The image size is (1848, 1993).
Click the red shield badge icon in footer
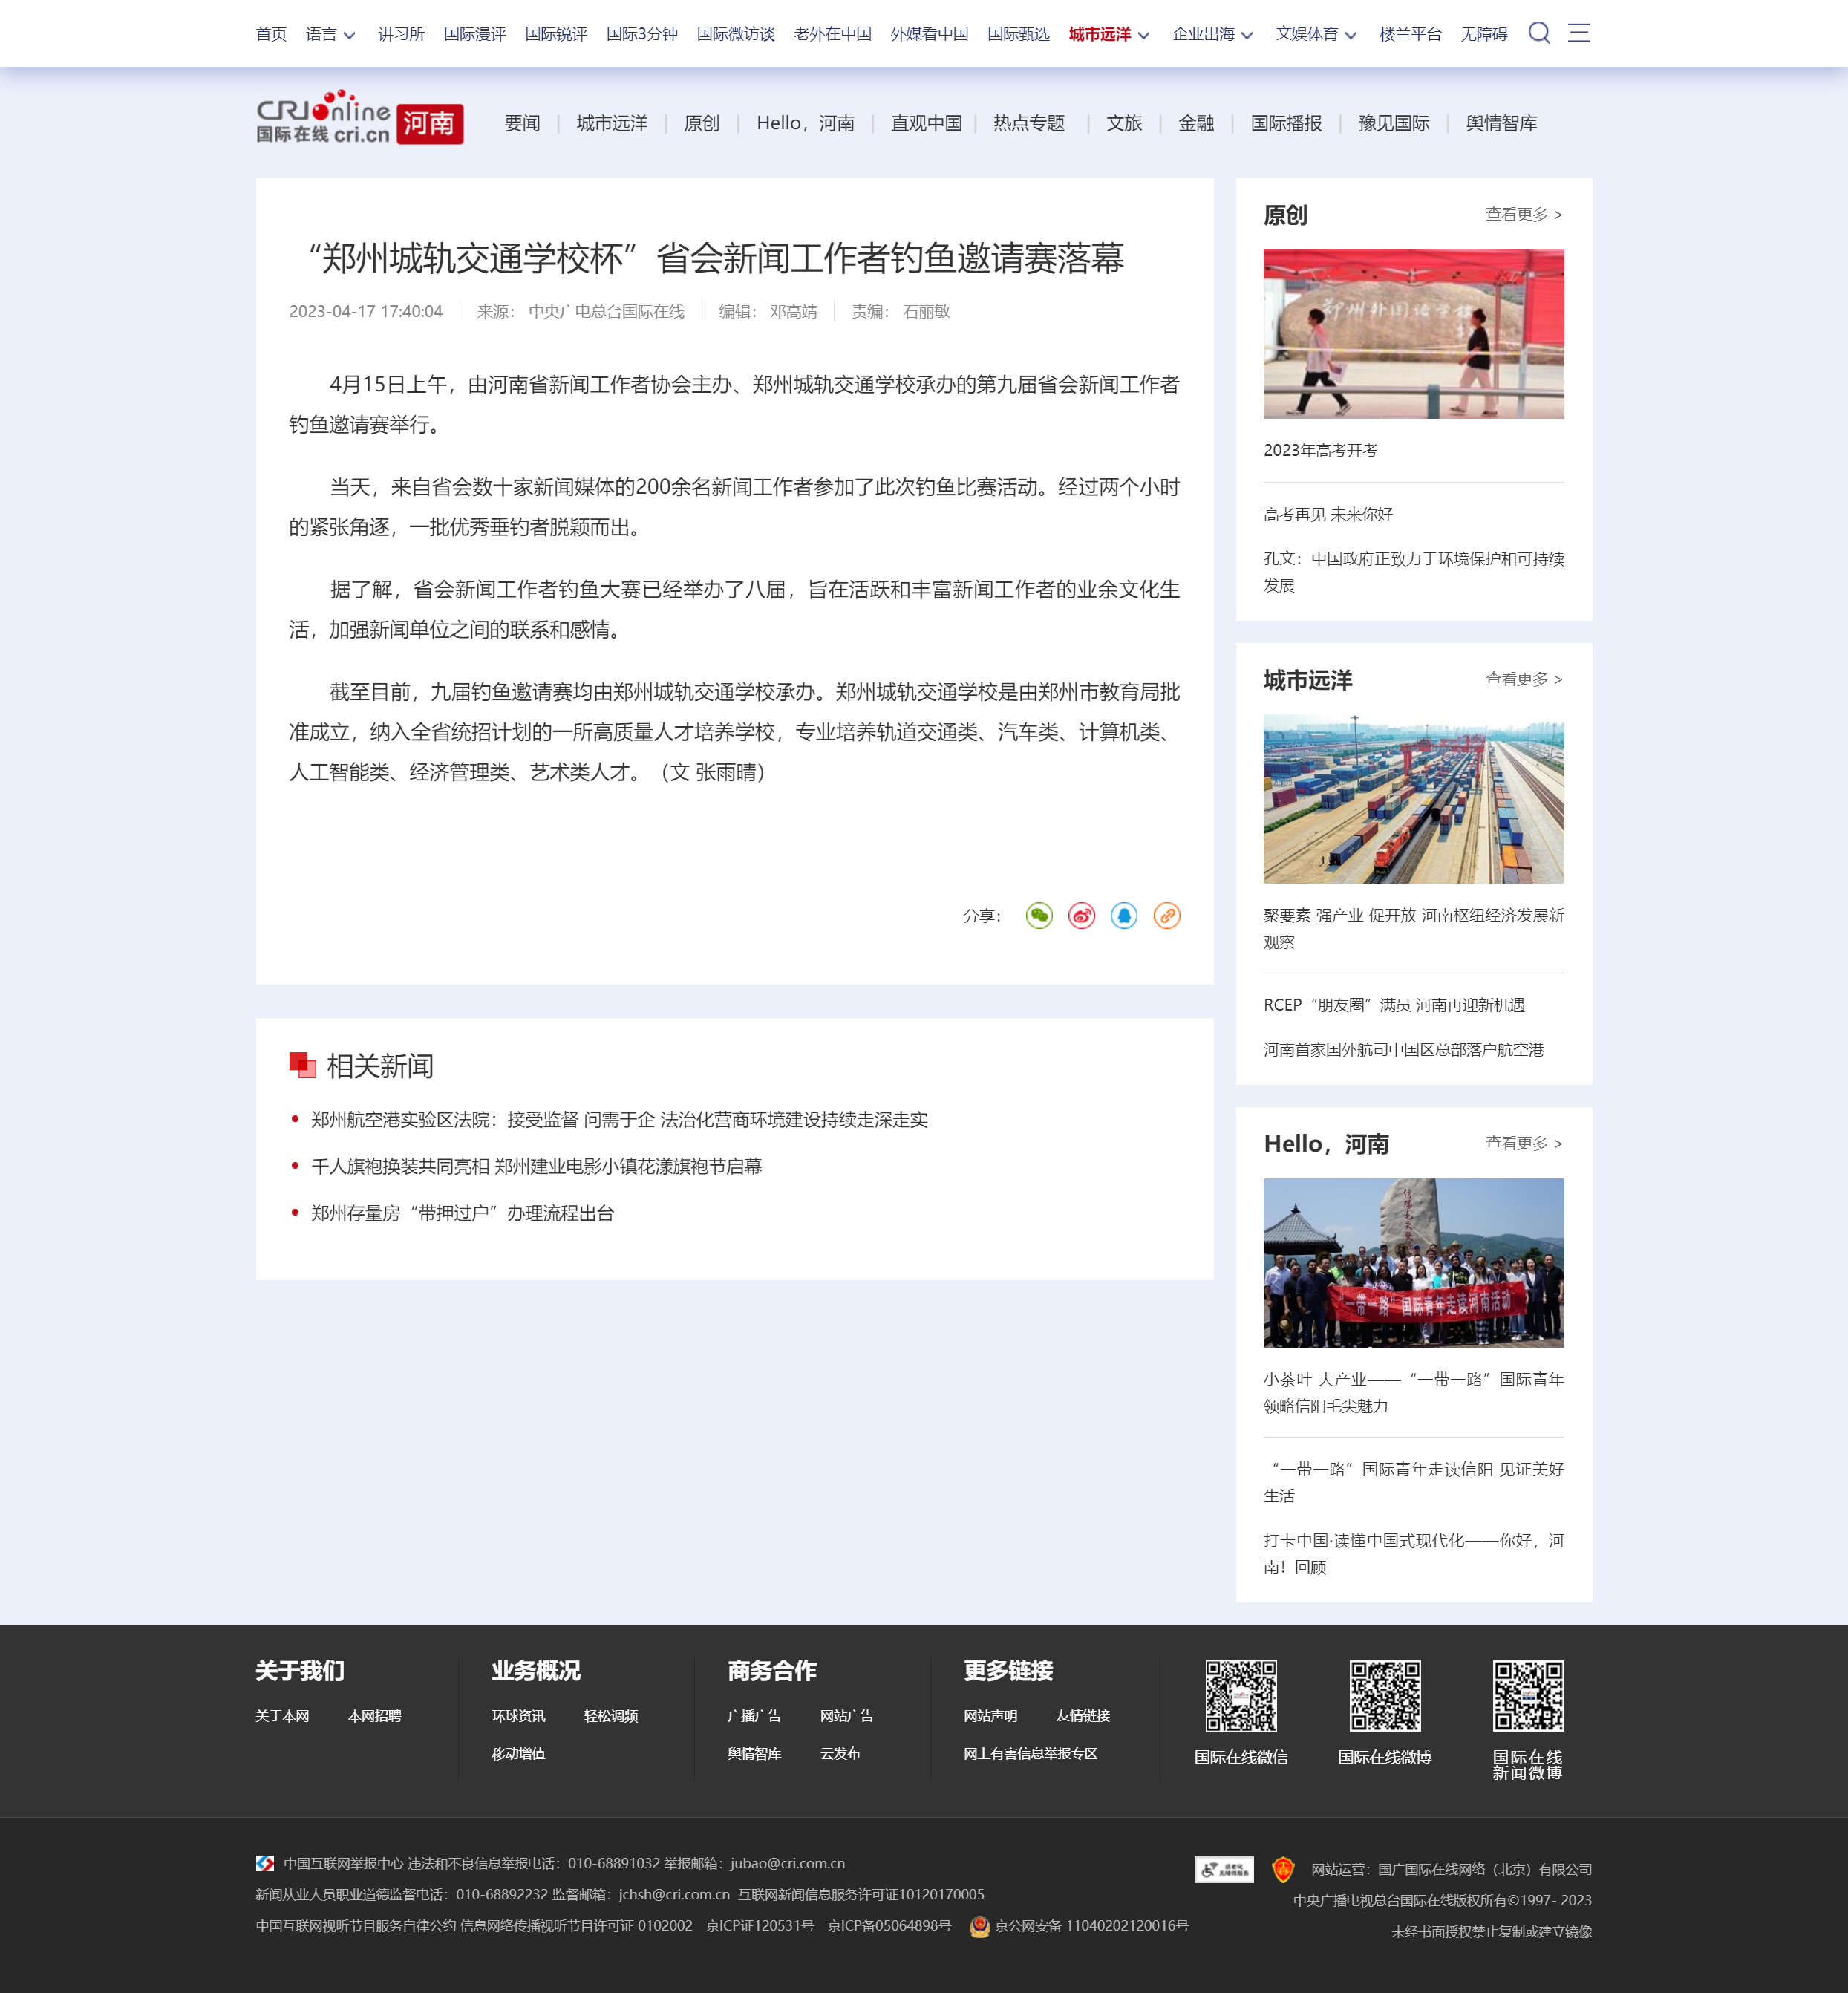point(1283,1869)
